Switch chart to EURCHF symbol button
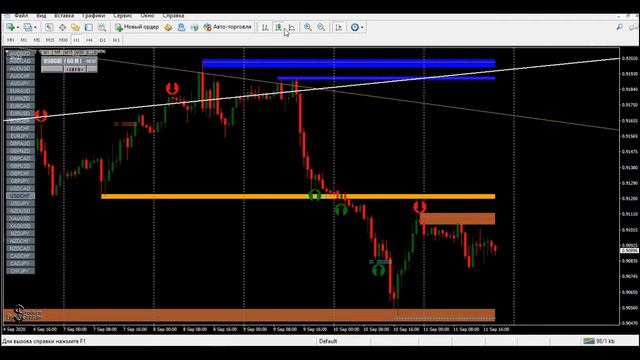The height and width of the screenshot is (360, 640). click(20, 128)
